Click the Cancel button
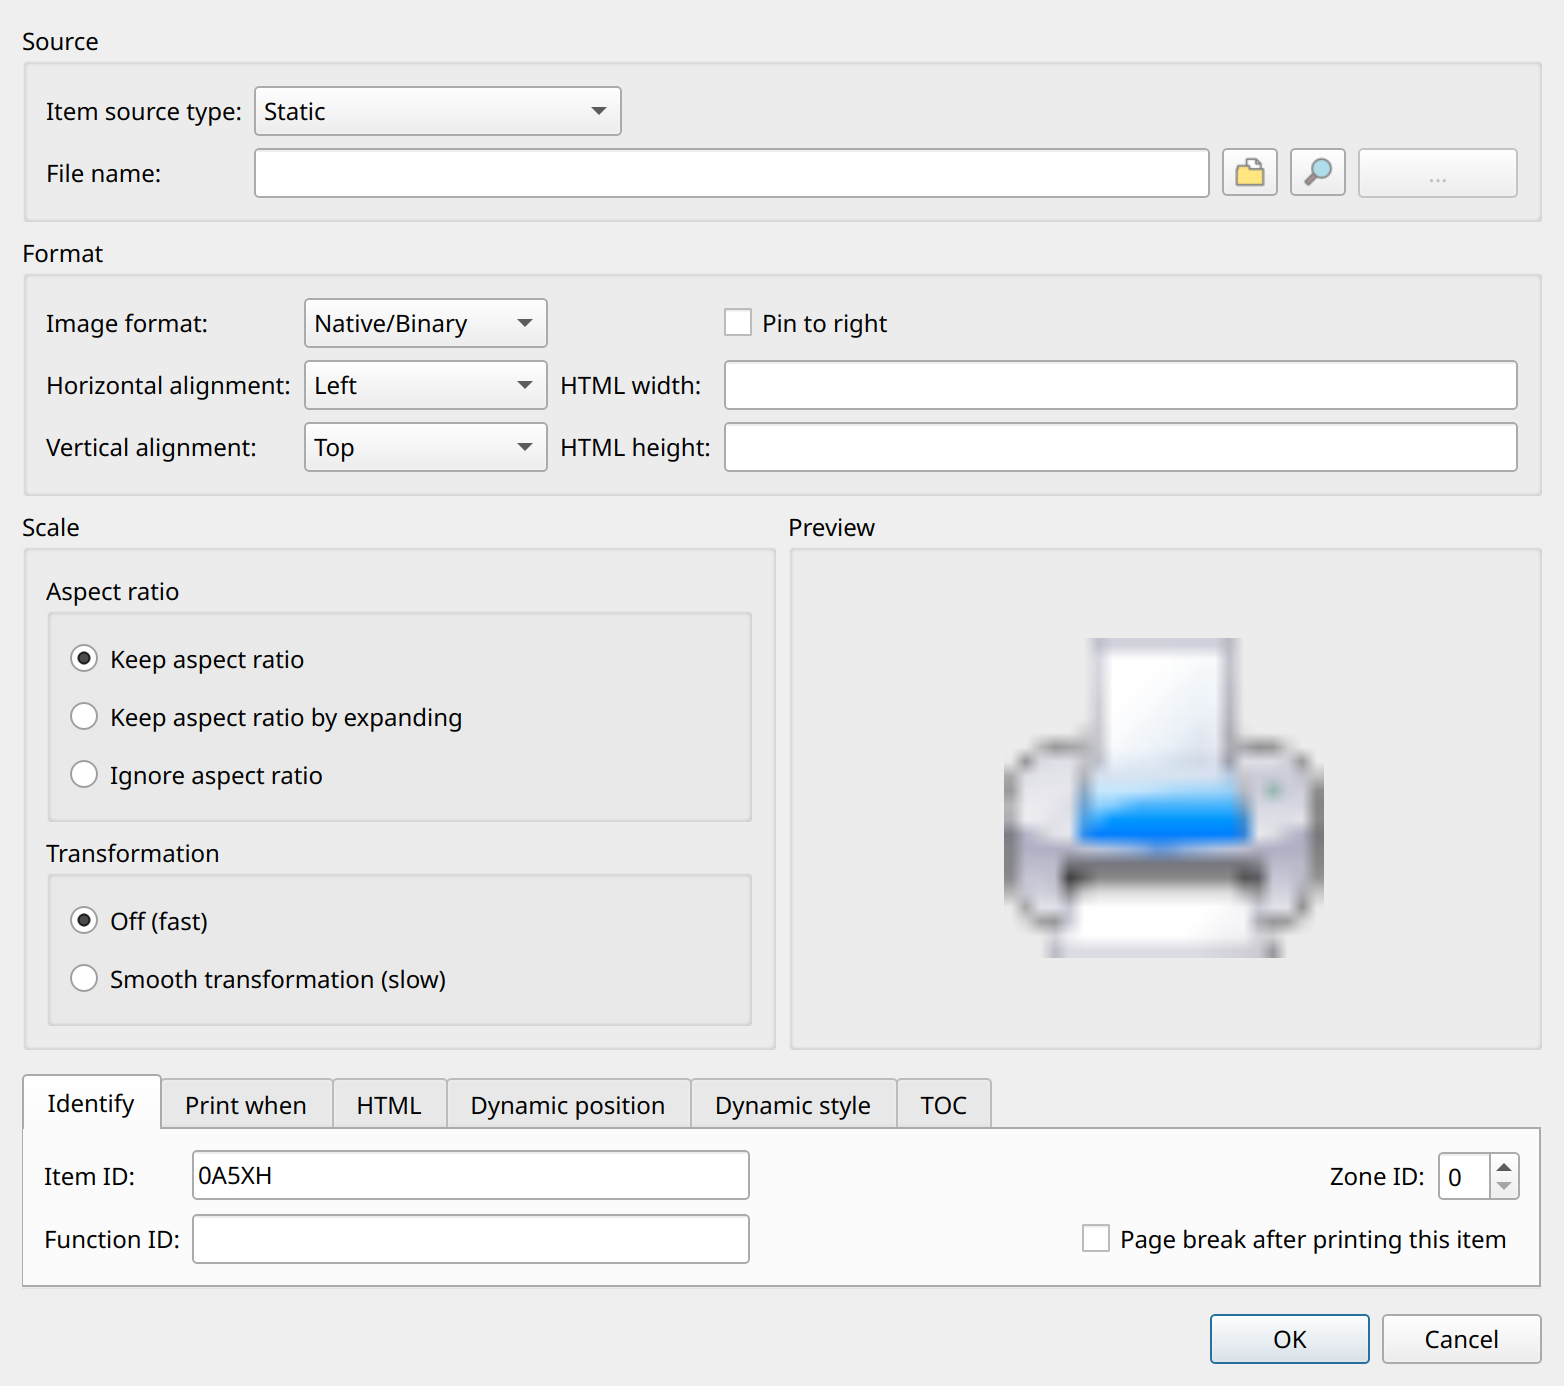 tap(1462, 1339)
